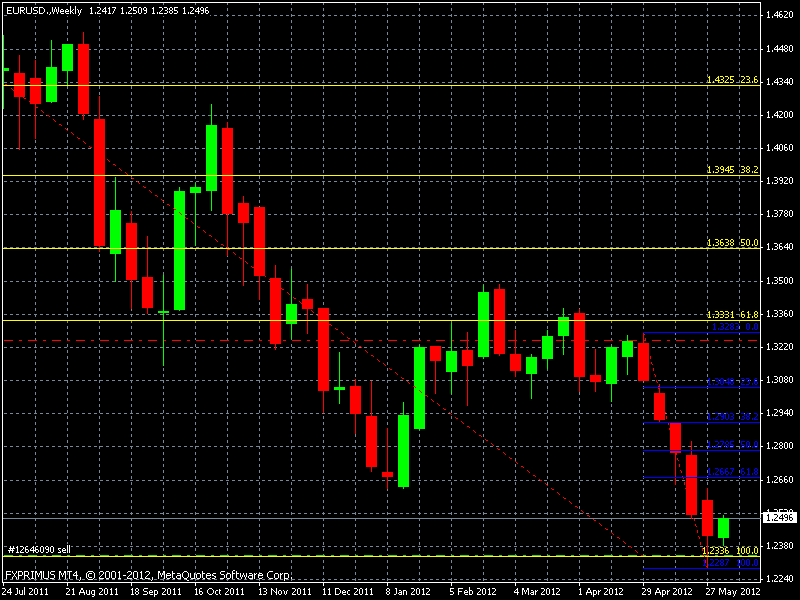Click the 1.2240 price scale value
The height and width of the screenshot is (600, 800).
pos(780,579)
